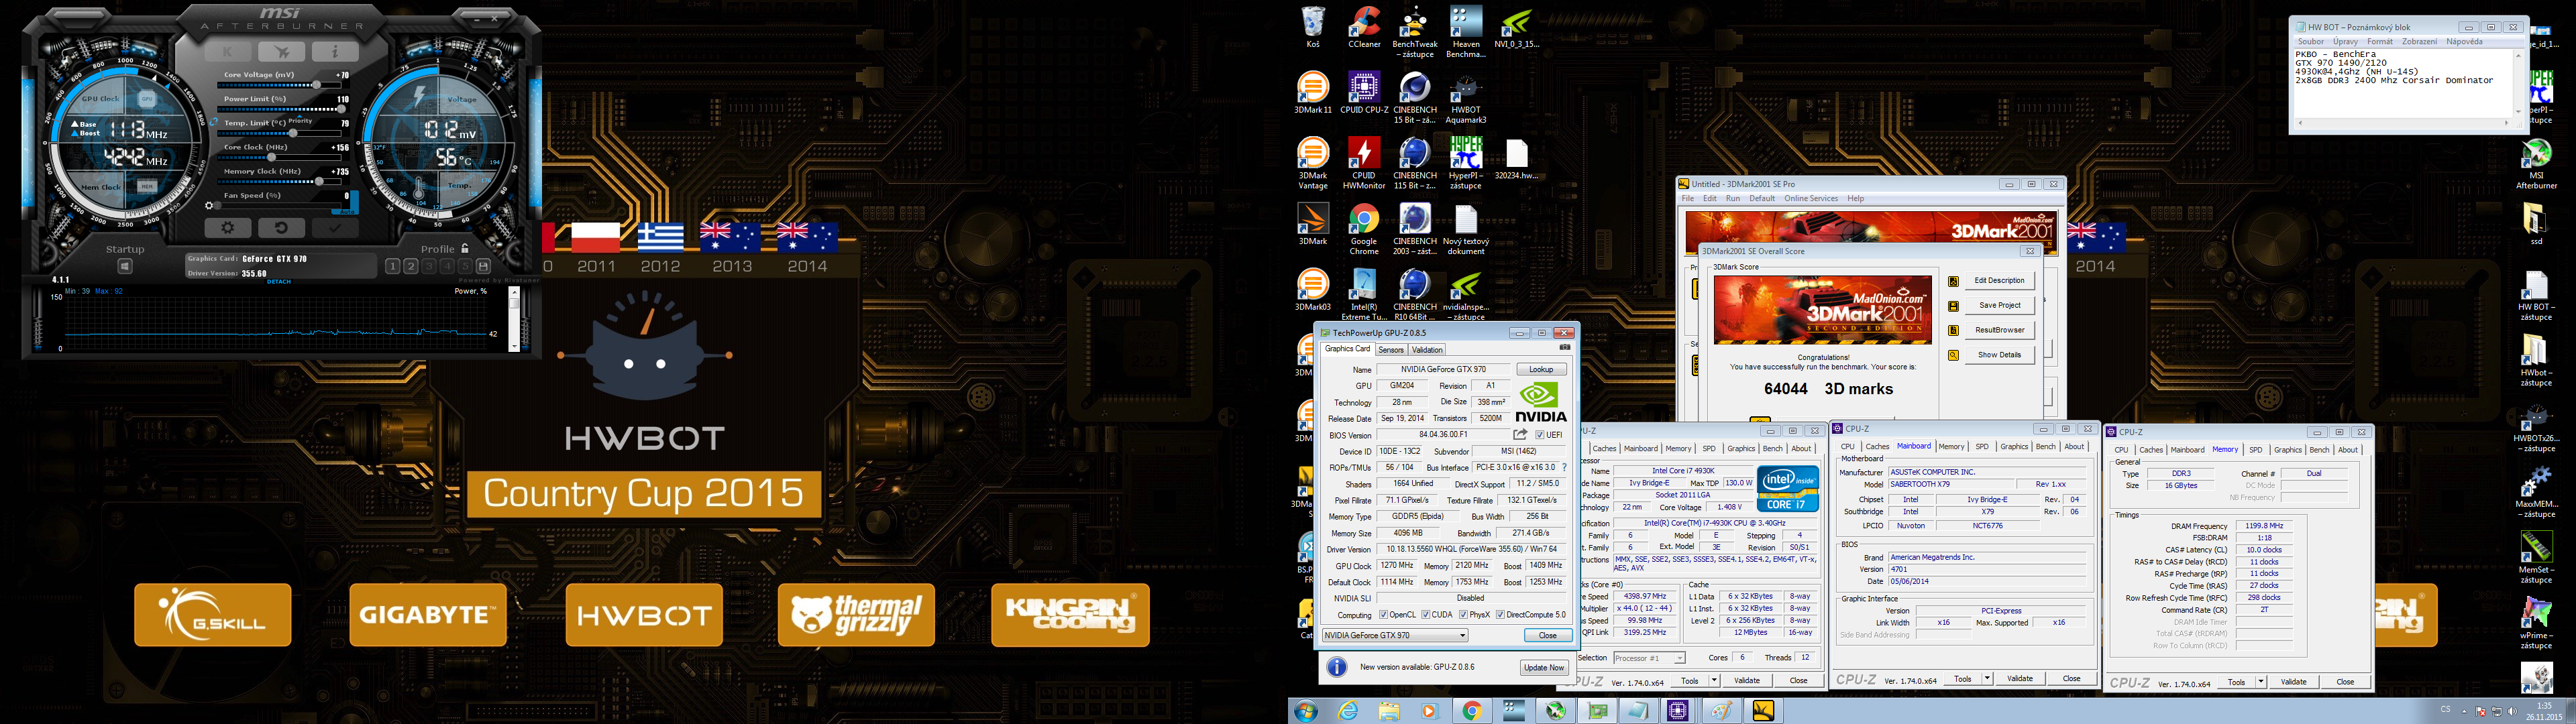Open HWBOT Aquamark3 desktop shortcut
This screenshot has width=2576, height=724.
pyautogui.click(x=1466, y=98)
